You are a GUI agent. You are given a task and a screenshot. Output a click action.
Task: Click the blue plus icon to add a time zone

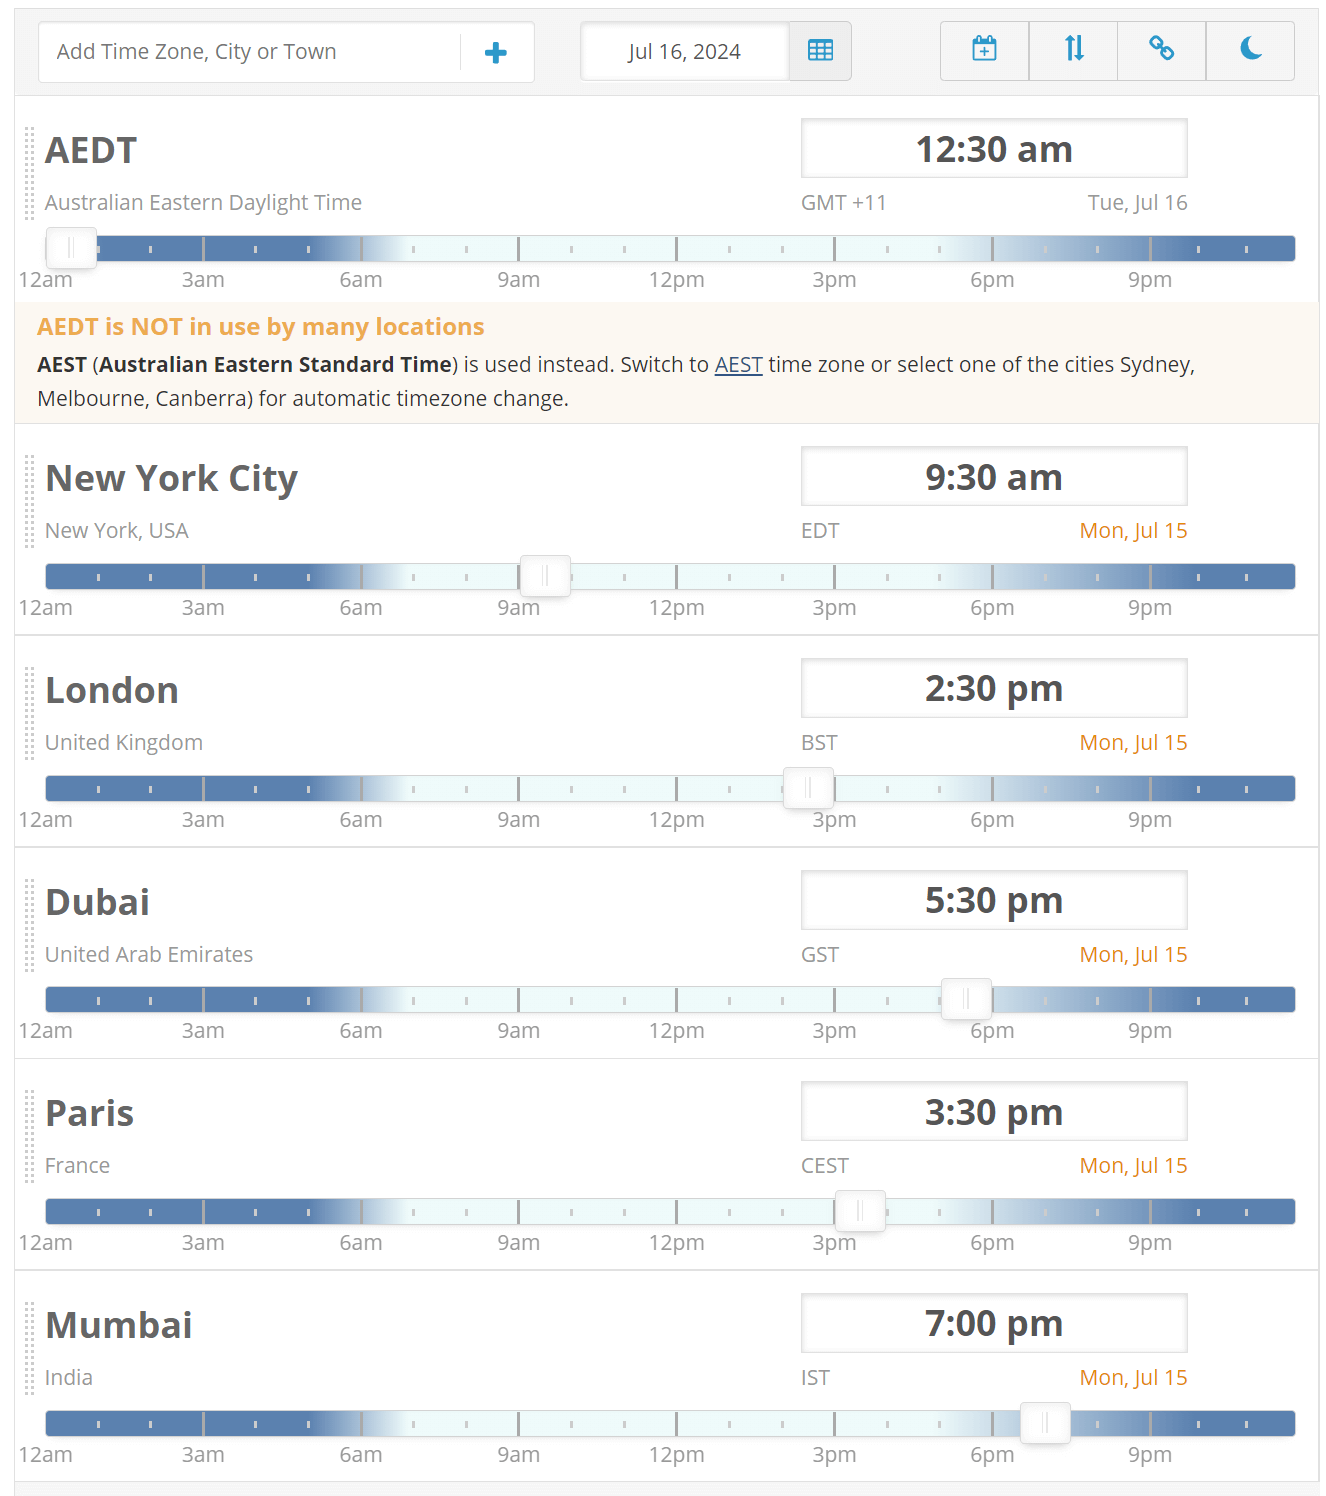coord(495,52)
